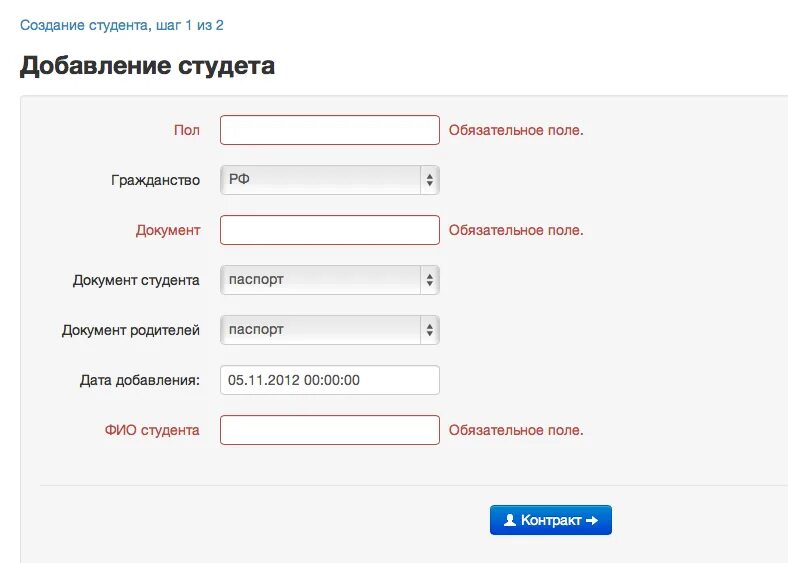Click the Документ родителей label text

point(131,330)
